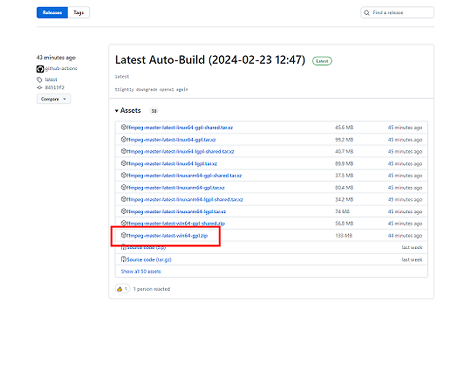The image size is (470, 392).
Task: Click package icon of win64-gpl-shared.zip
Action: (x=123, y=223)
